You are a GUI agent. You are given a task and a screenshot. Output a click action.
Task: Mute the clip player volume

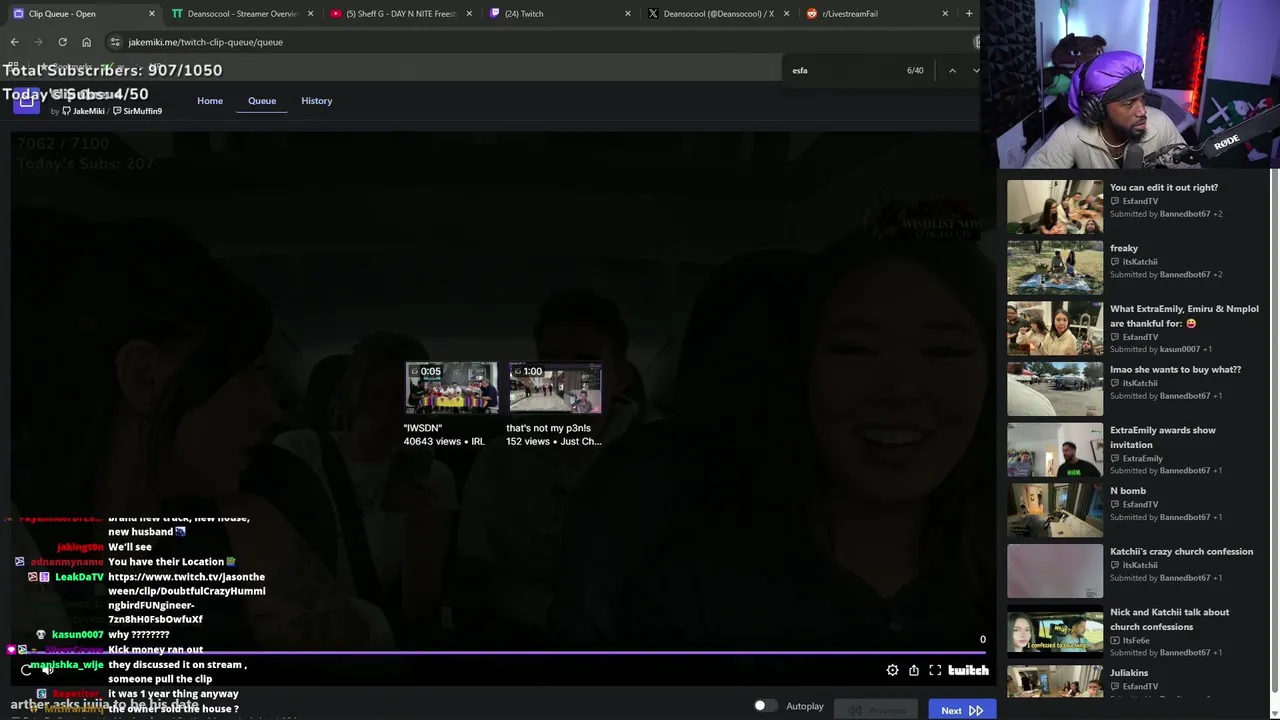pyautogui.click(x=46, y=670)
